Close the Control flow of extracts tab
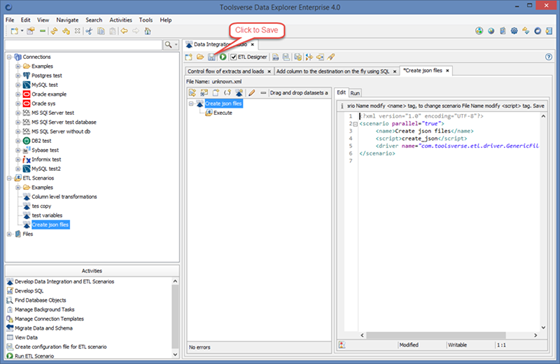This screenshot has height=364, width=560. 269,71
